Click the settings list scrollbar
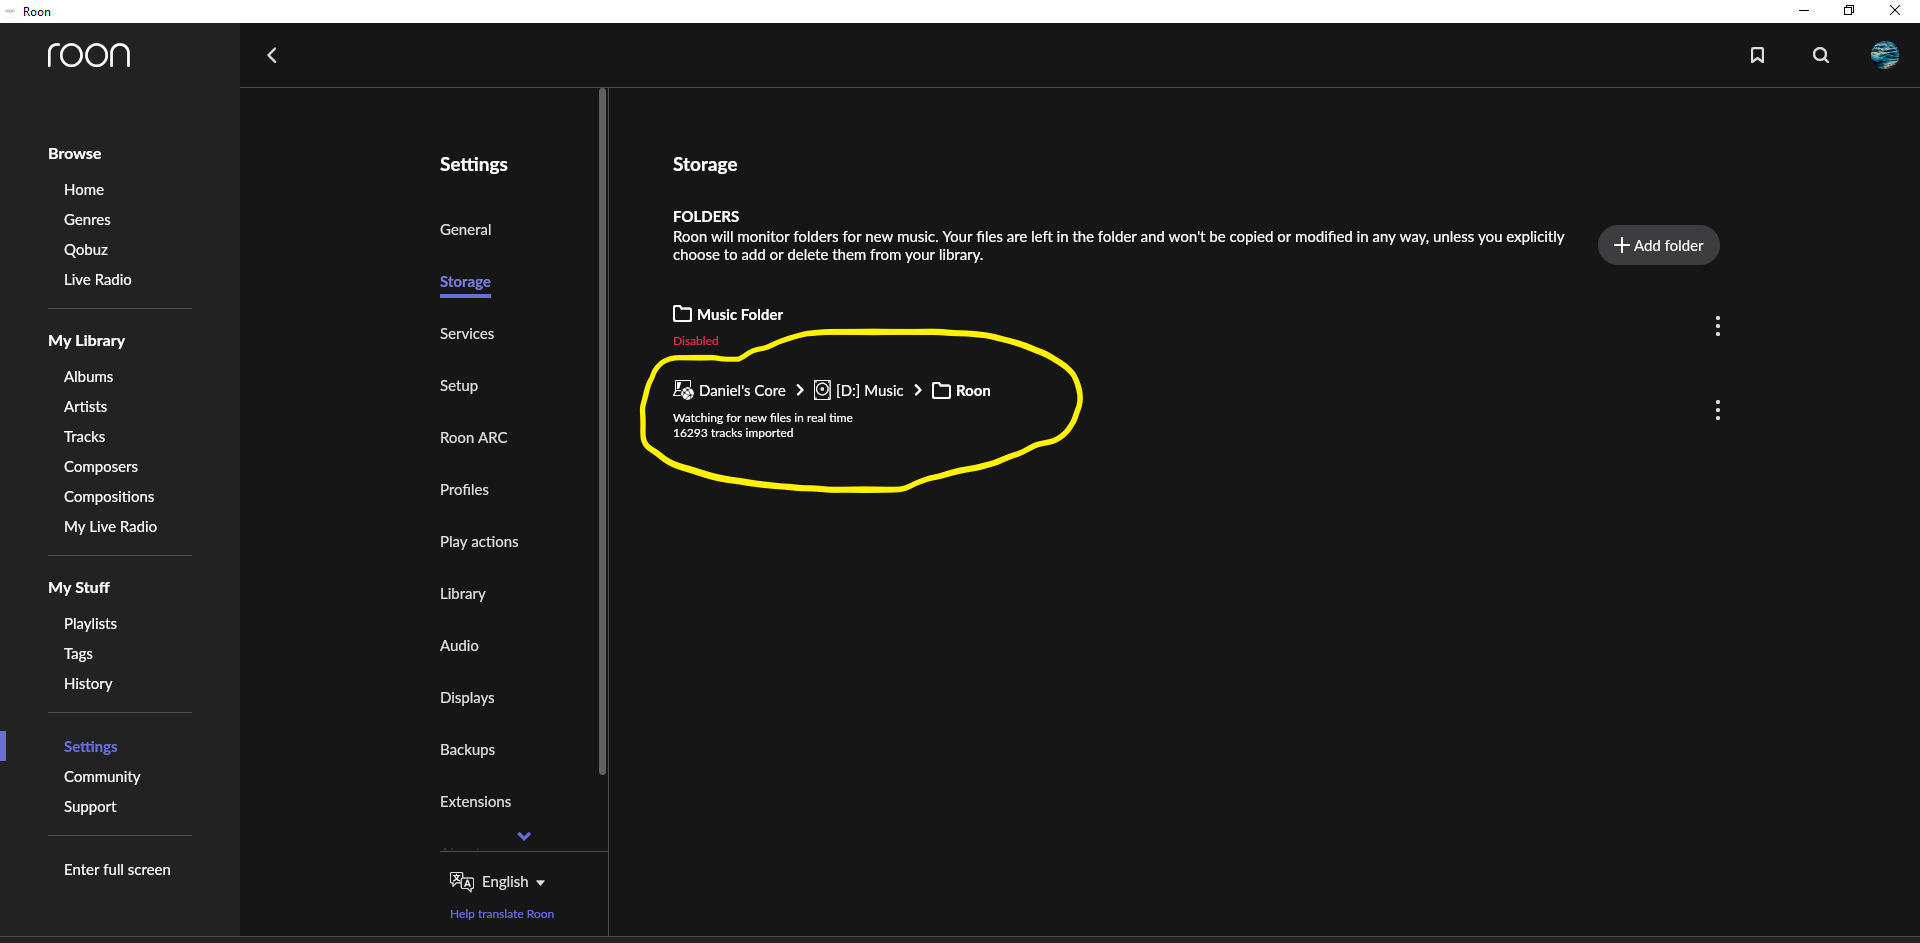 [602, 431]
